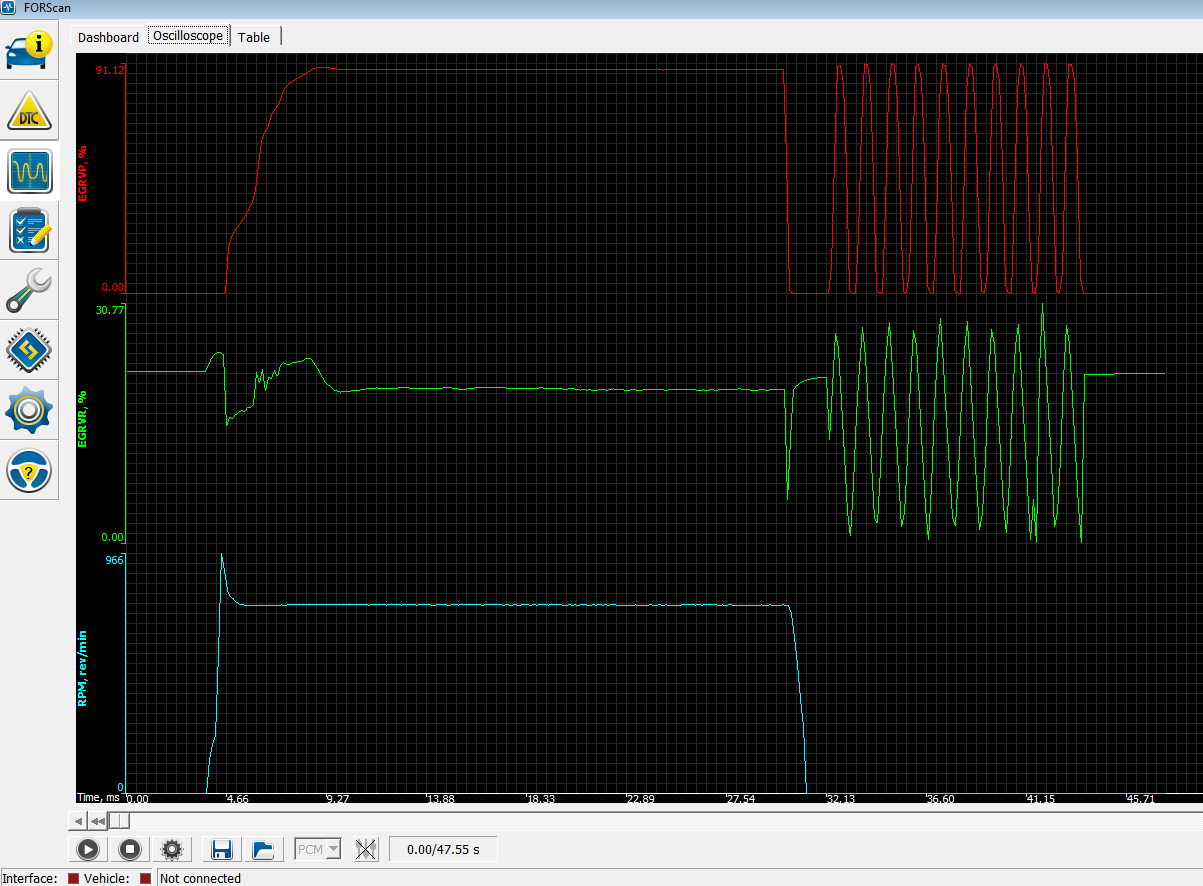Screen dimensions: 1203x886
Task: Open the vehicle information section
Action: [x=28, y=50]
